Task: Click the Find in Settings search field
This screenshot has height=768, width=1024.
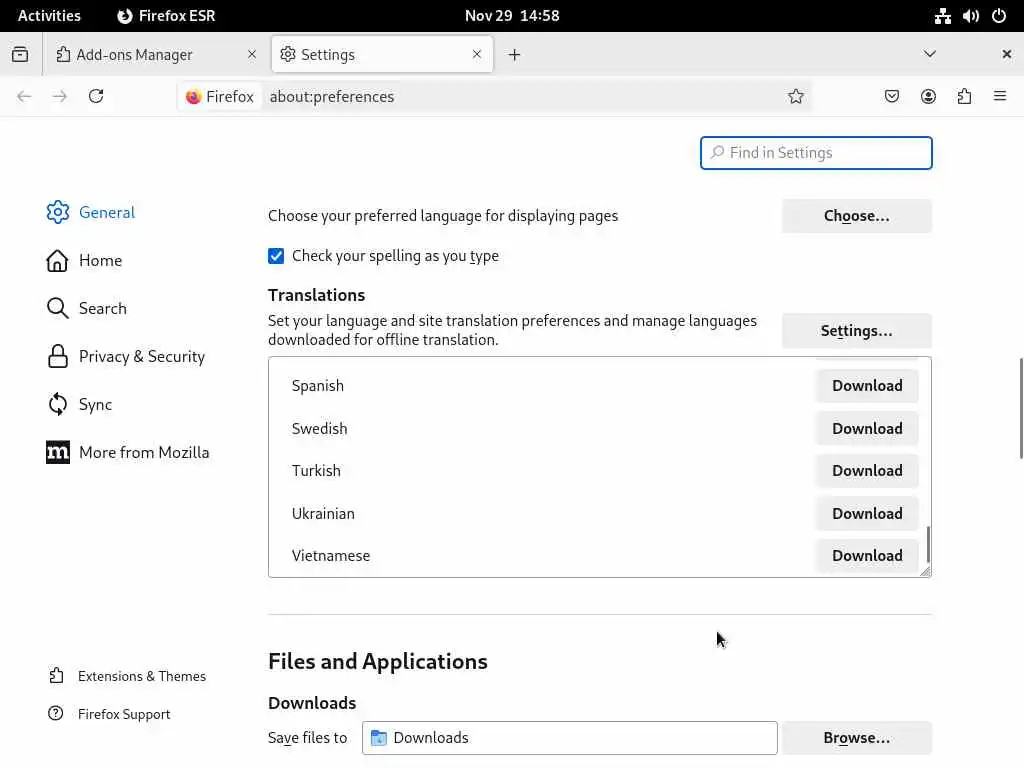Action: [816, 153]
